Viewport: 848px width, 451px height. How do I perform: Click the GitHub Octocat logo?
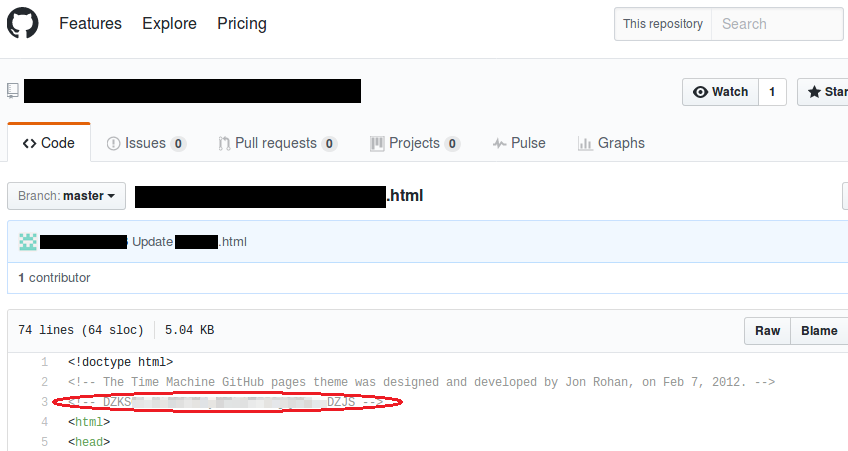pyautogui.click(x=23, y=23)
